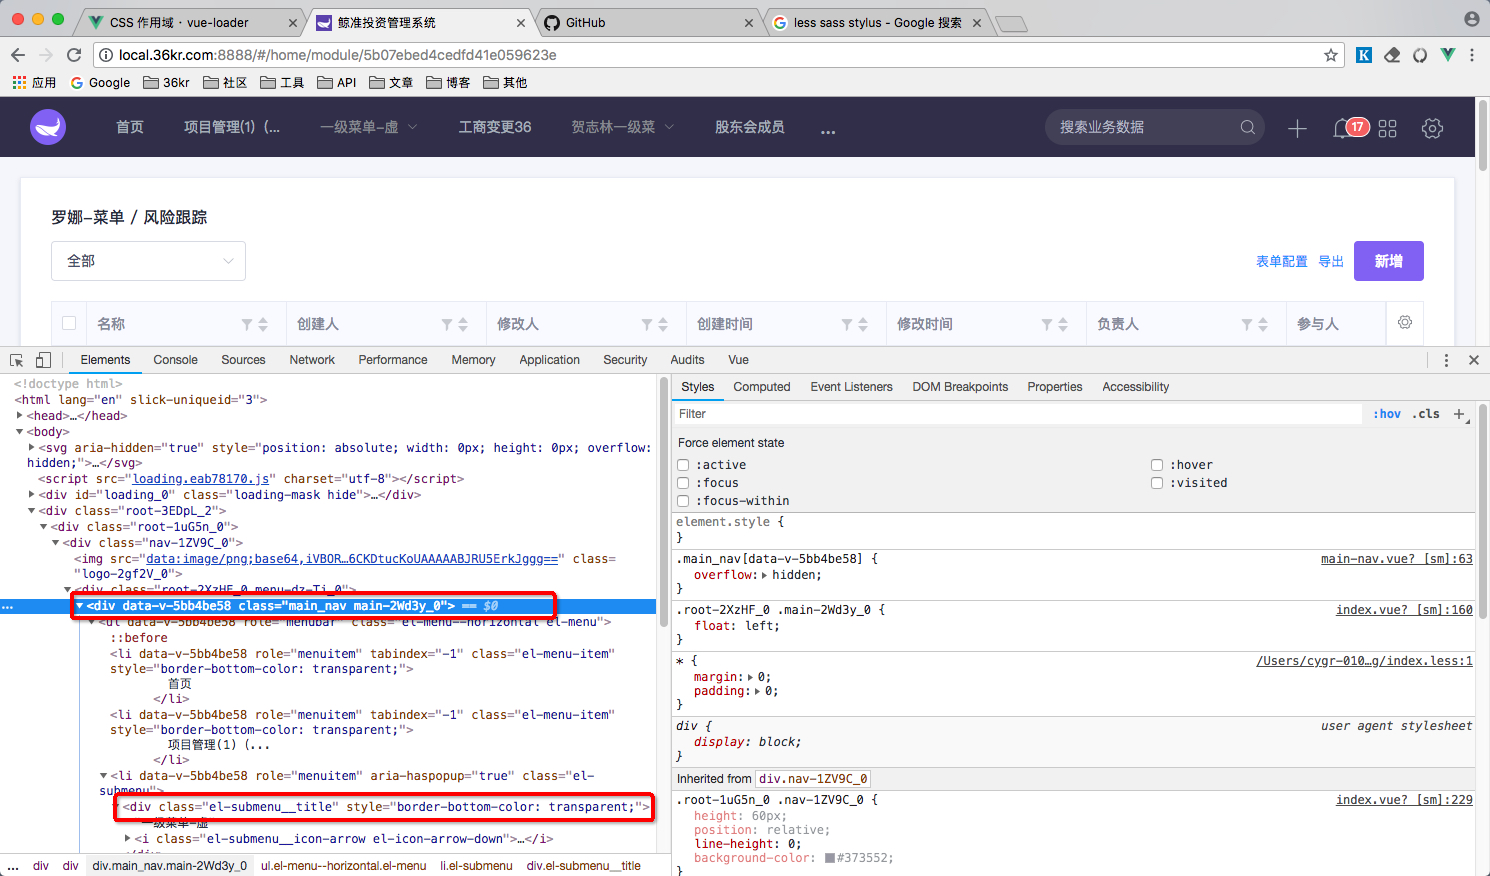Expand the div#loading_0 node

point(32,495)
